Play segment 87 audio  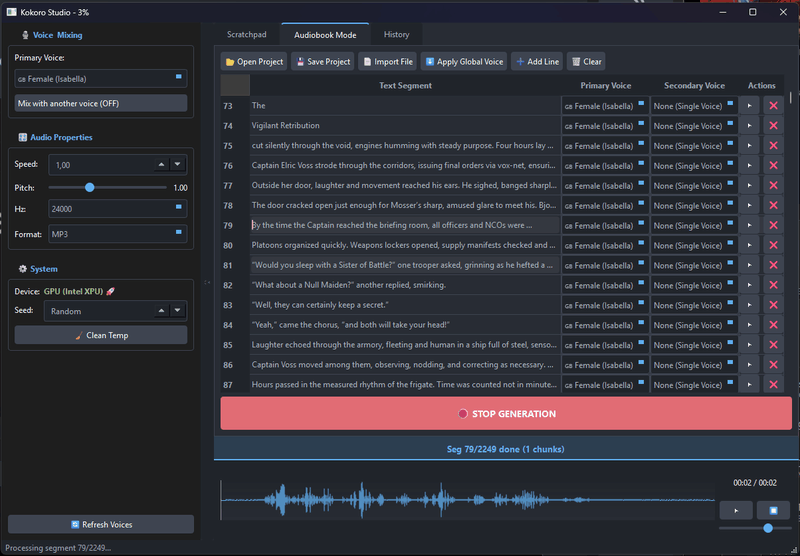(x=749, y=384)
